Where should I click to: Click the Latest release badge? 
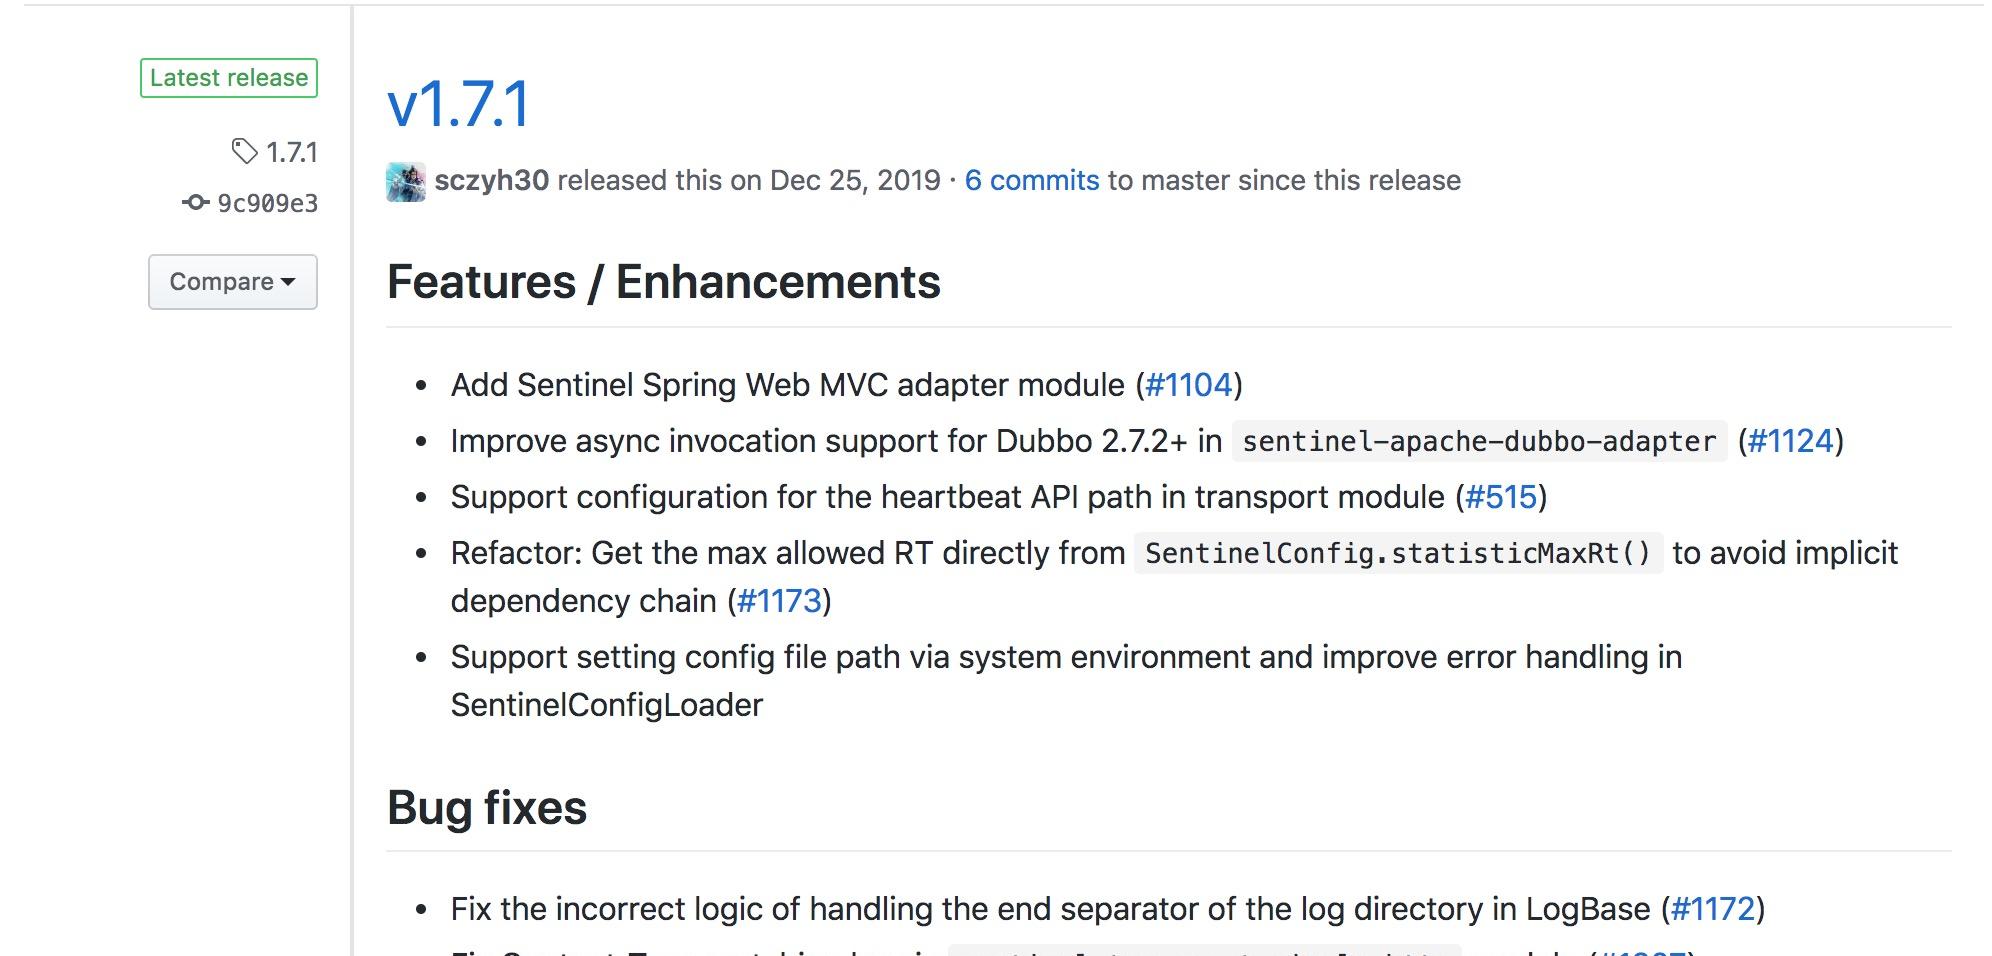229,78
